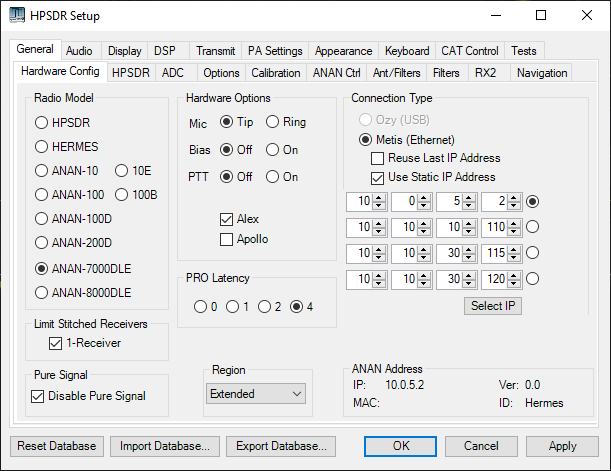Open the Calibration sub-tab
Image resolution: width=611 pixels, height=471 pixels.
[276, 73]
